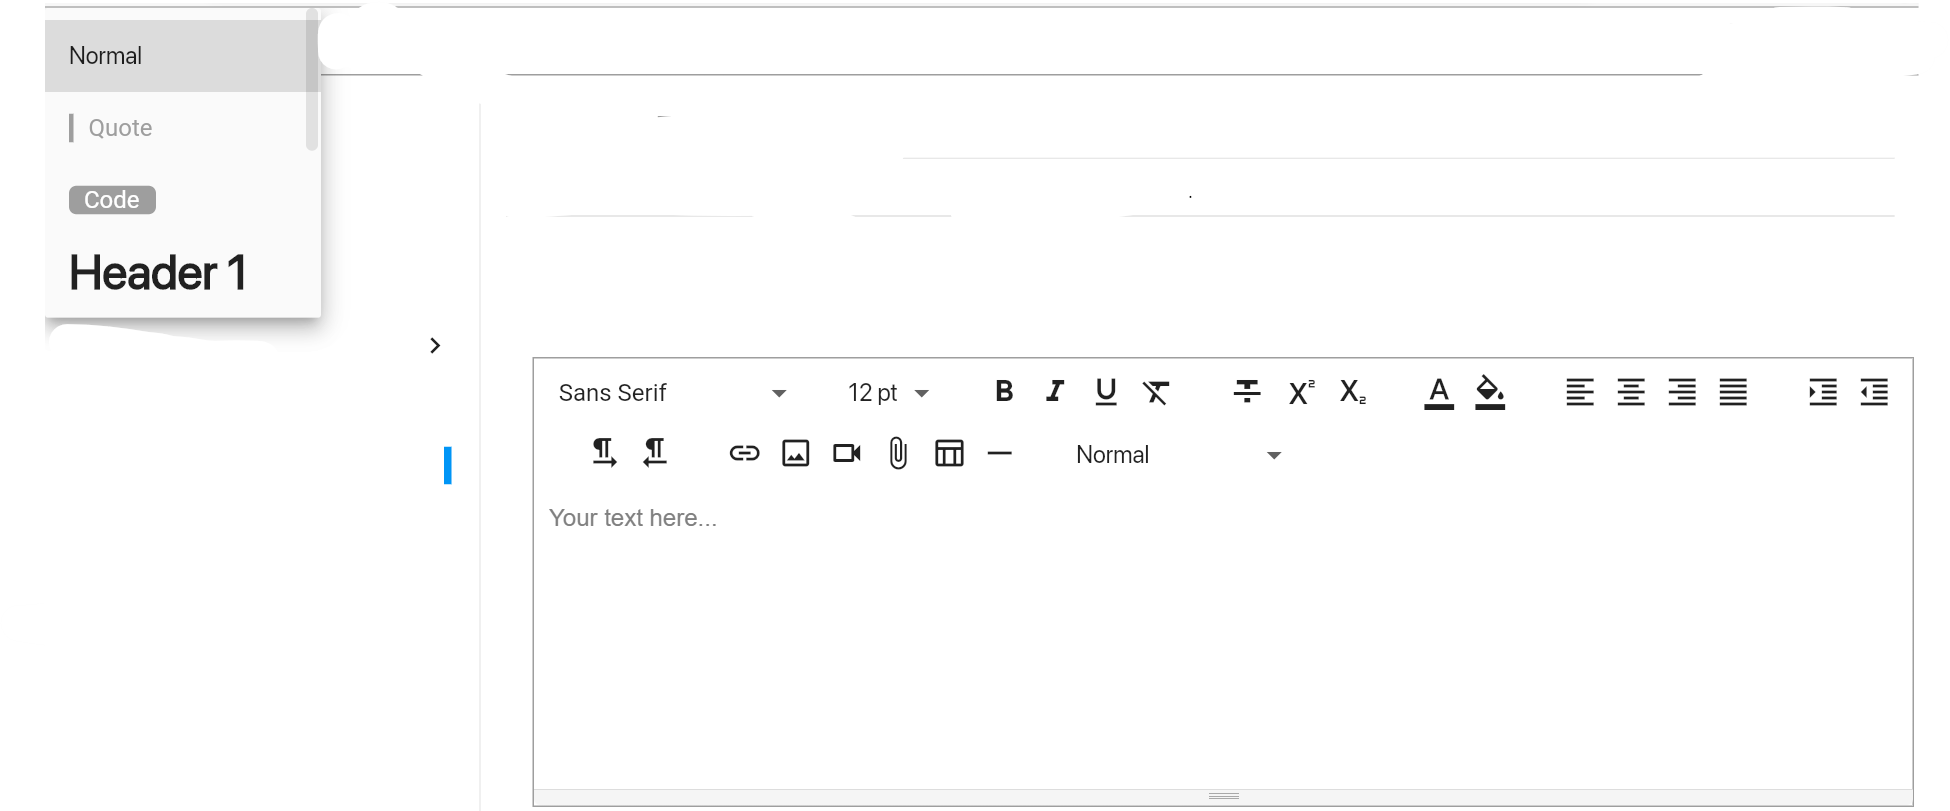Choose Quote from the style popup
The width and height of the screenshot is (1950, 811).
[120, 127]
